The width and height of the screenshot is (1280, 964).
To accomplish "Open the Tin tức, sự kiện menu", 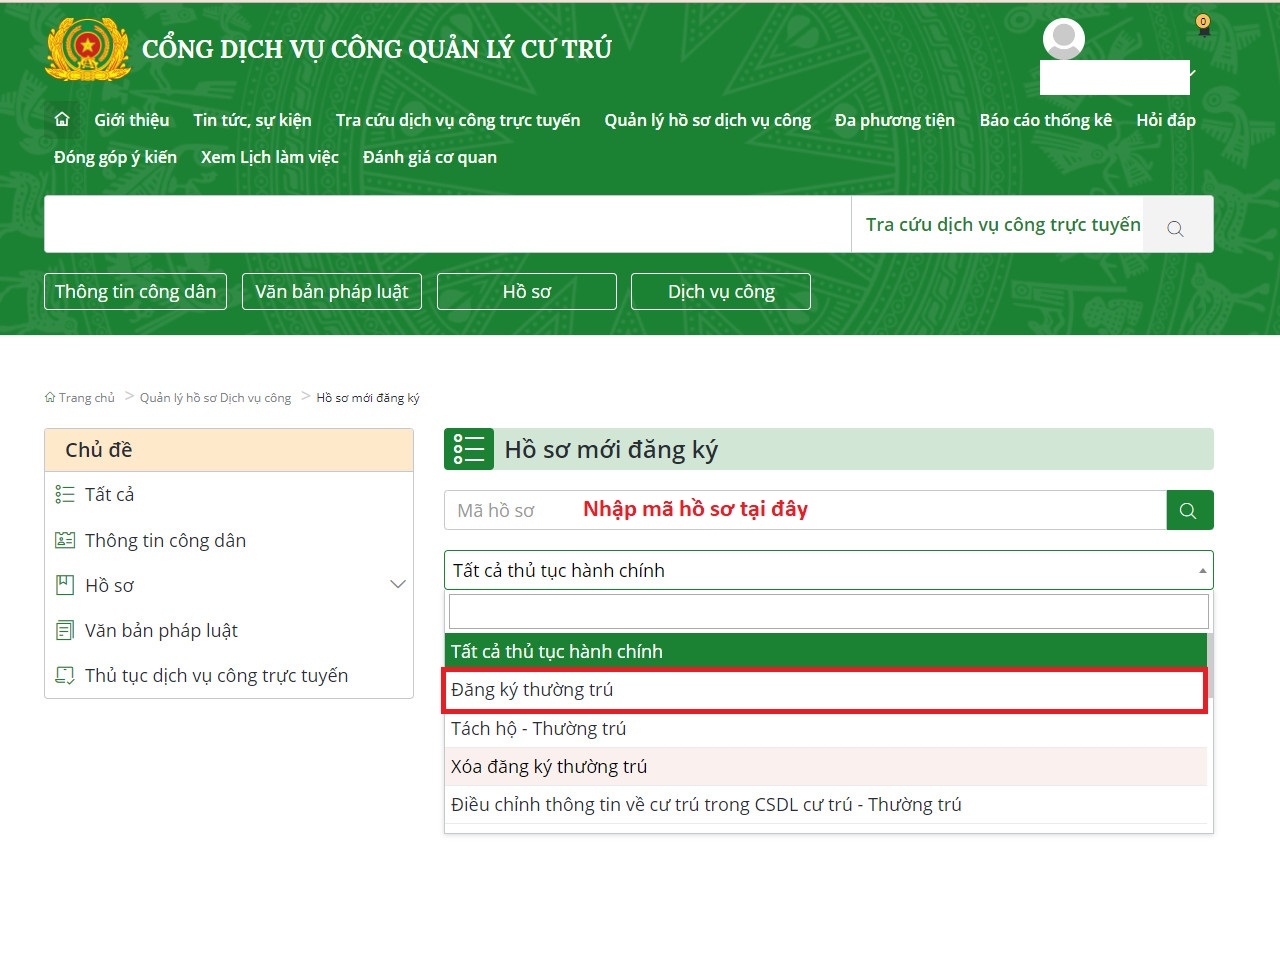I will [x=252, y=119].
